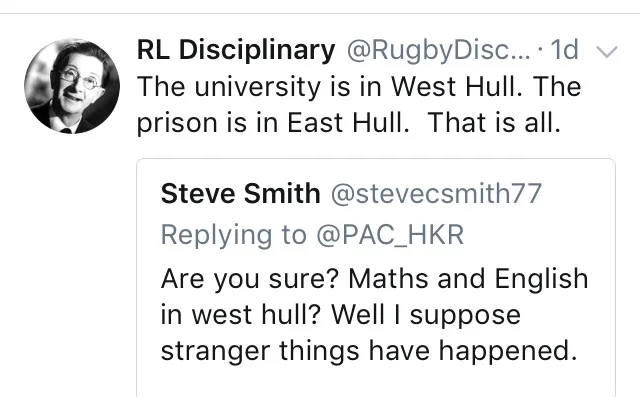Follow the @PAC_HKR mention link
Viewport: 640px width, 397px height.
(390, 235)
